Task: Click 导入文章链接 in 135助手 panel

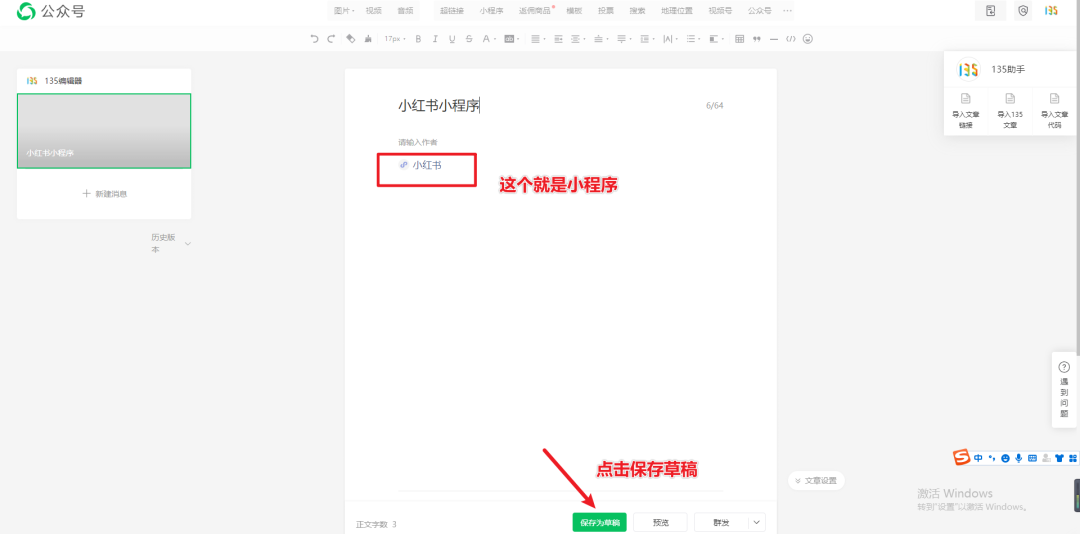Action: click(966, 110)
